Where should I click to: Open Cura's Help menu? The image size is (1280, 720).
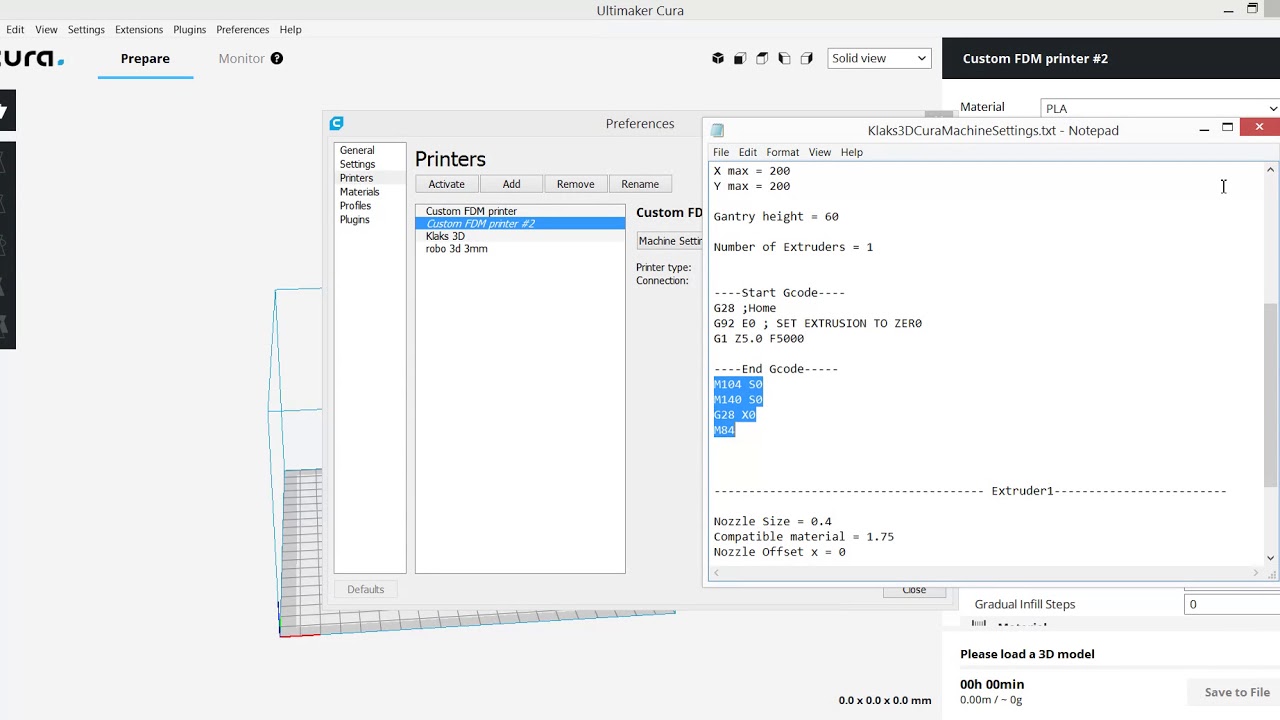coord(290,29)
